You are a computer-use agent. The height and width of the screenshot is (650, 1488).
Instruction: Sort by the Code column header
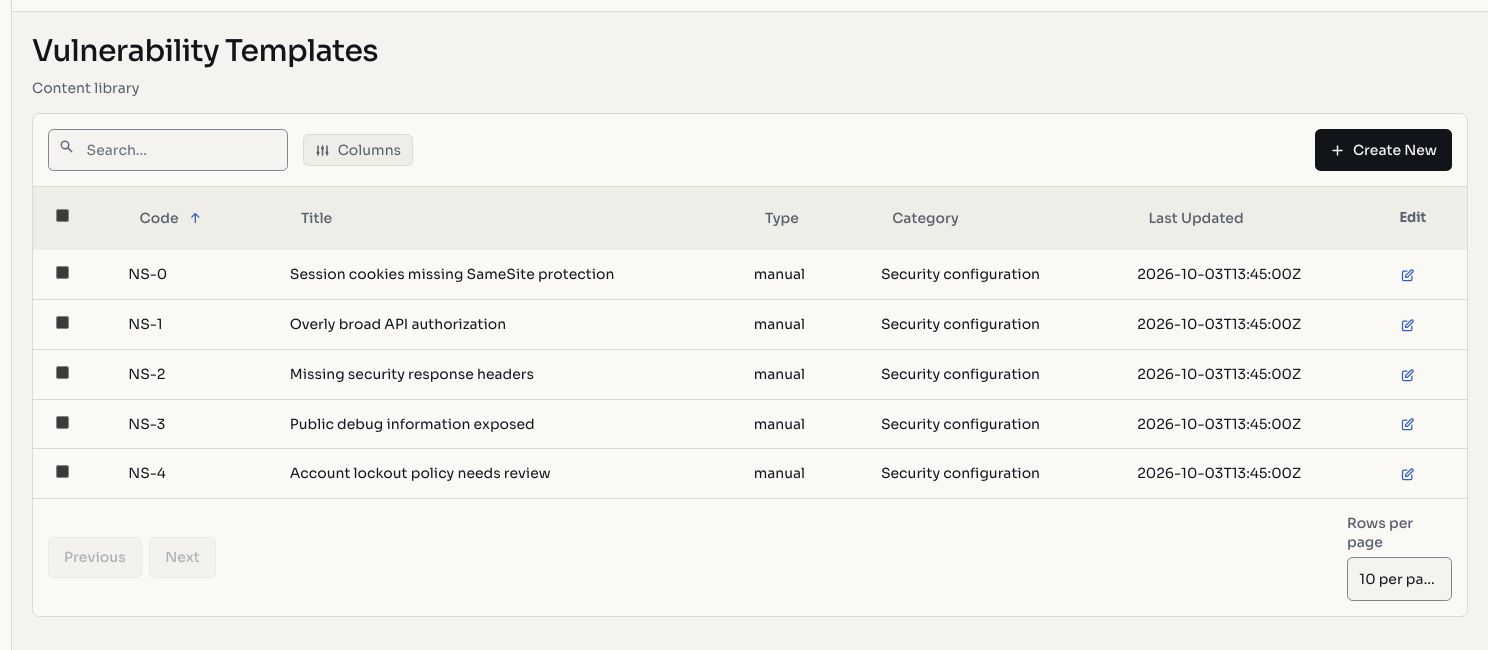click(x=159, y=218)
